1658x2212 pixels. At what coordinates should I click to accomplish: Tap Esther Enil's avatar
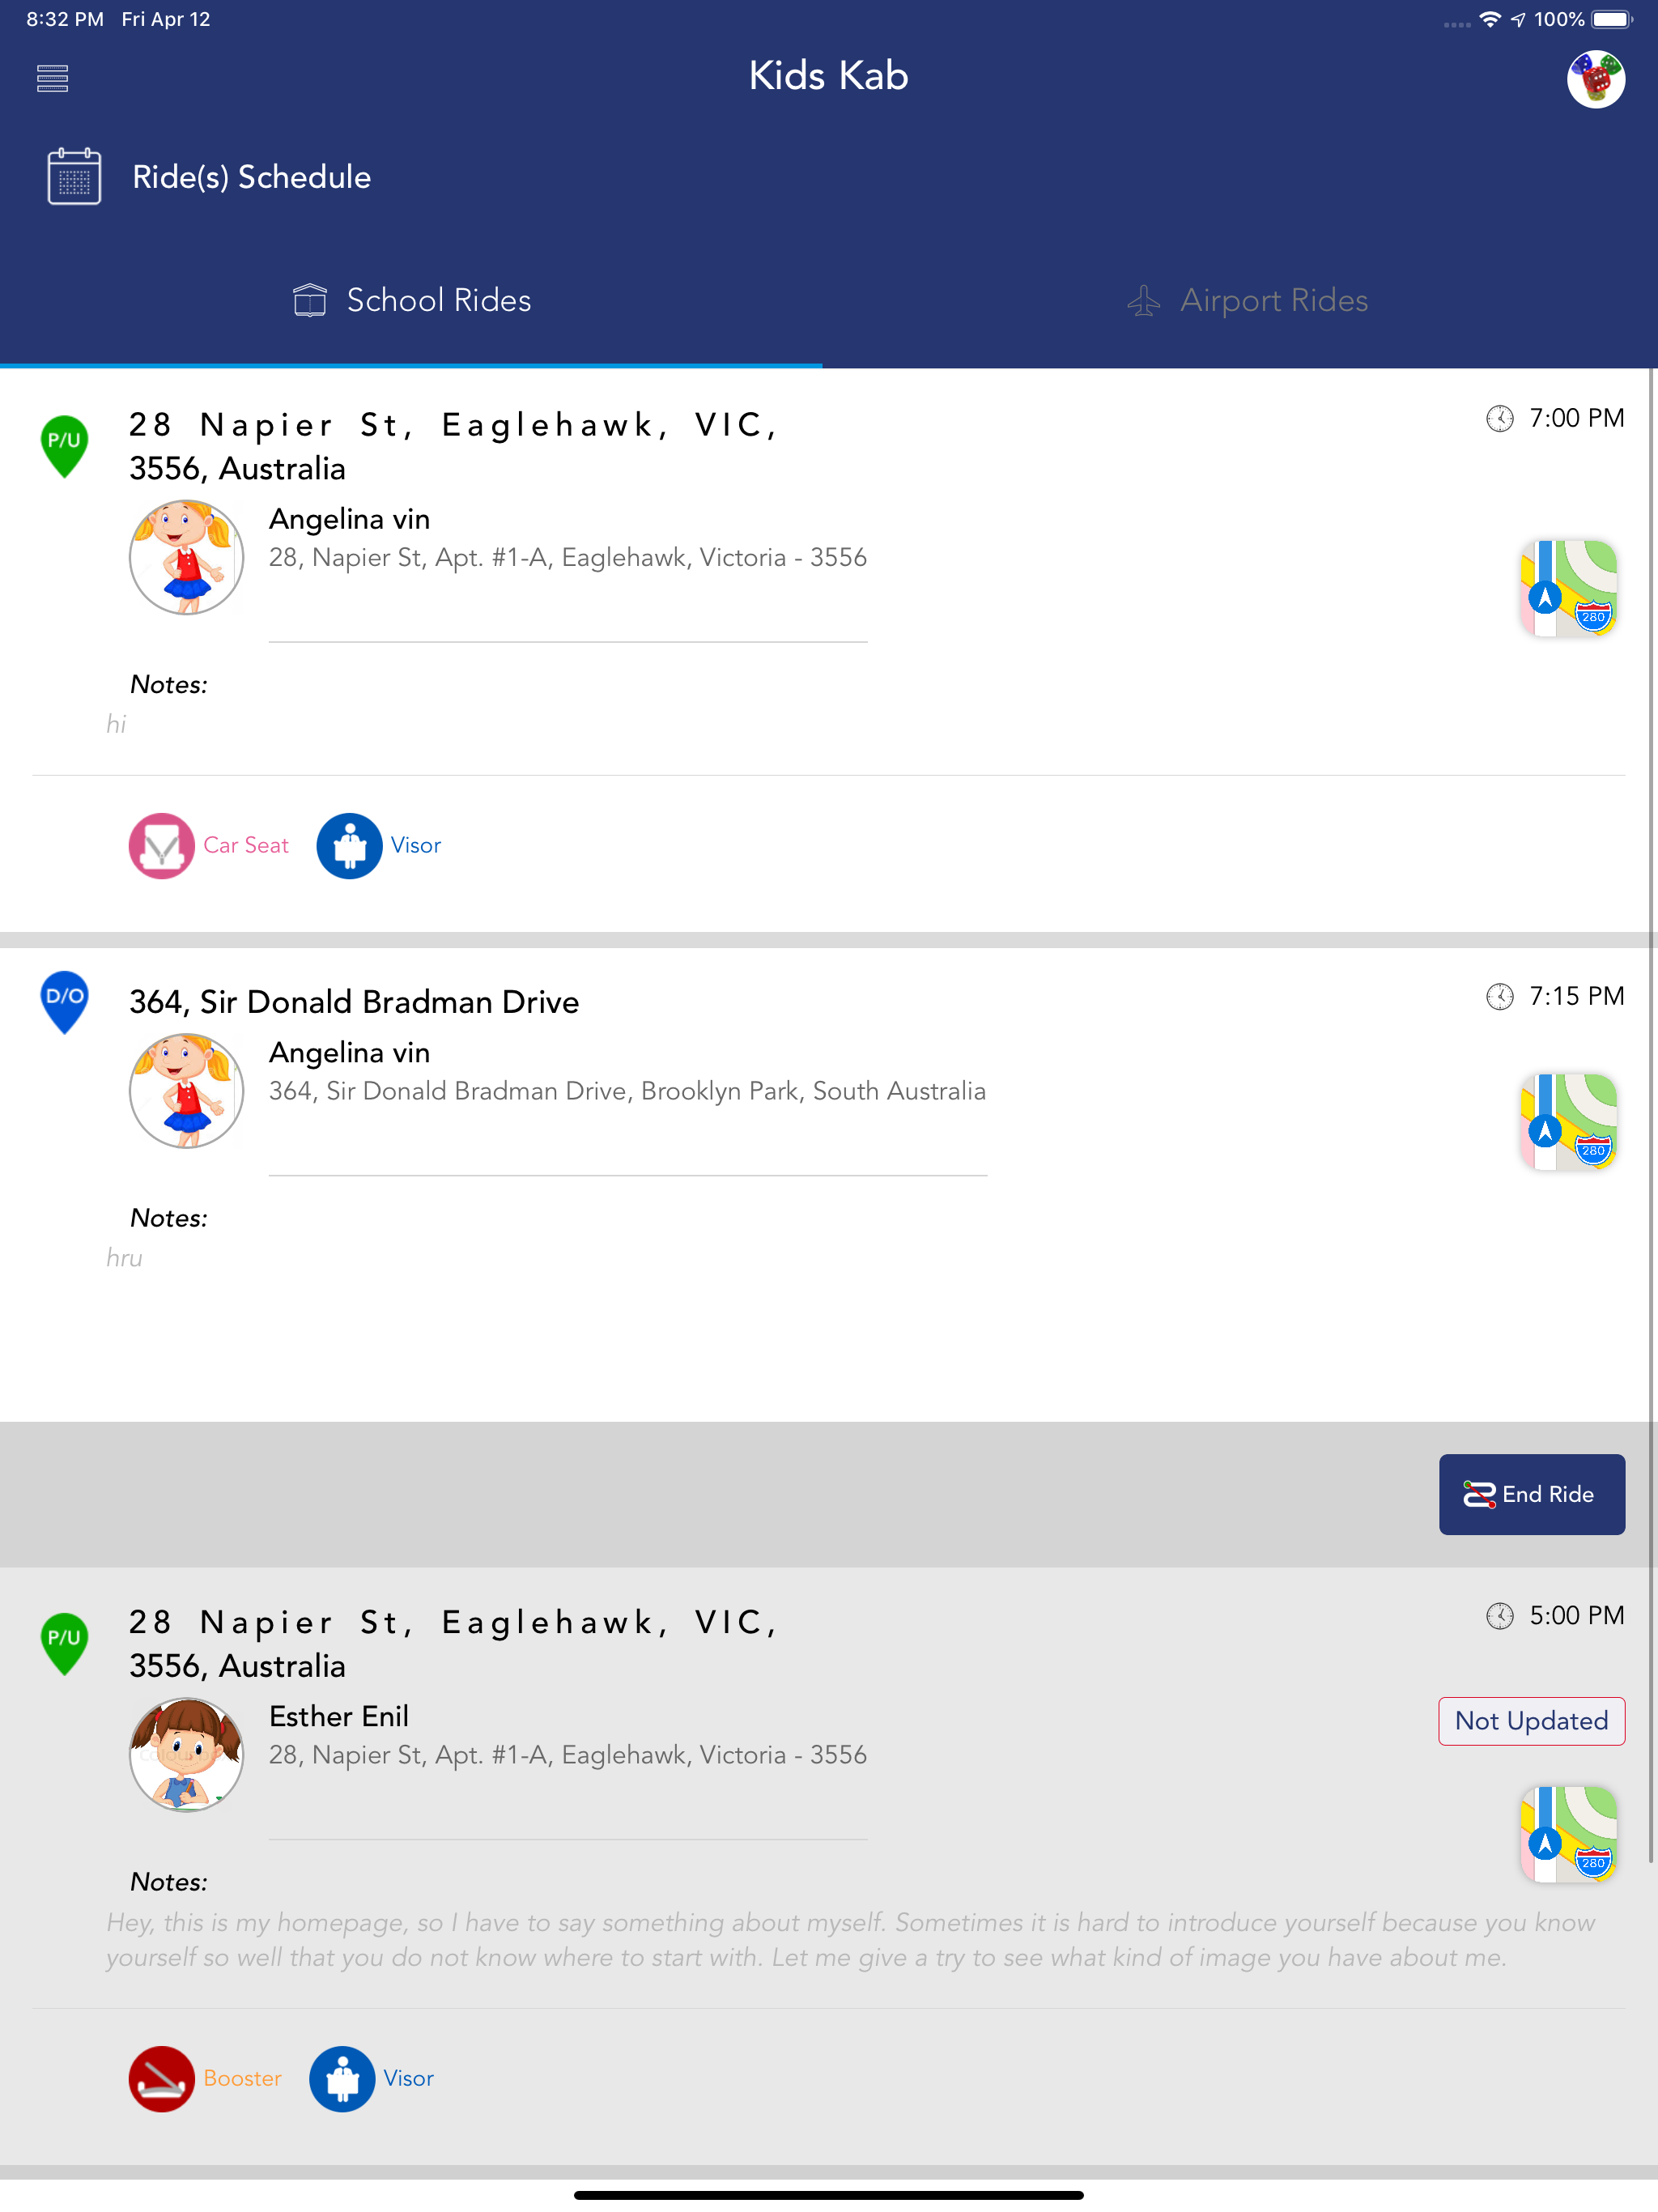click(x=186, y=1754)
